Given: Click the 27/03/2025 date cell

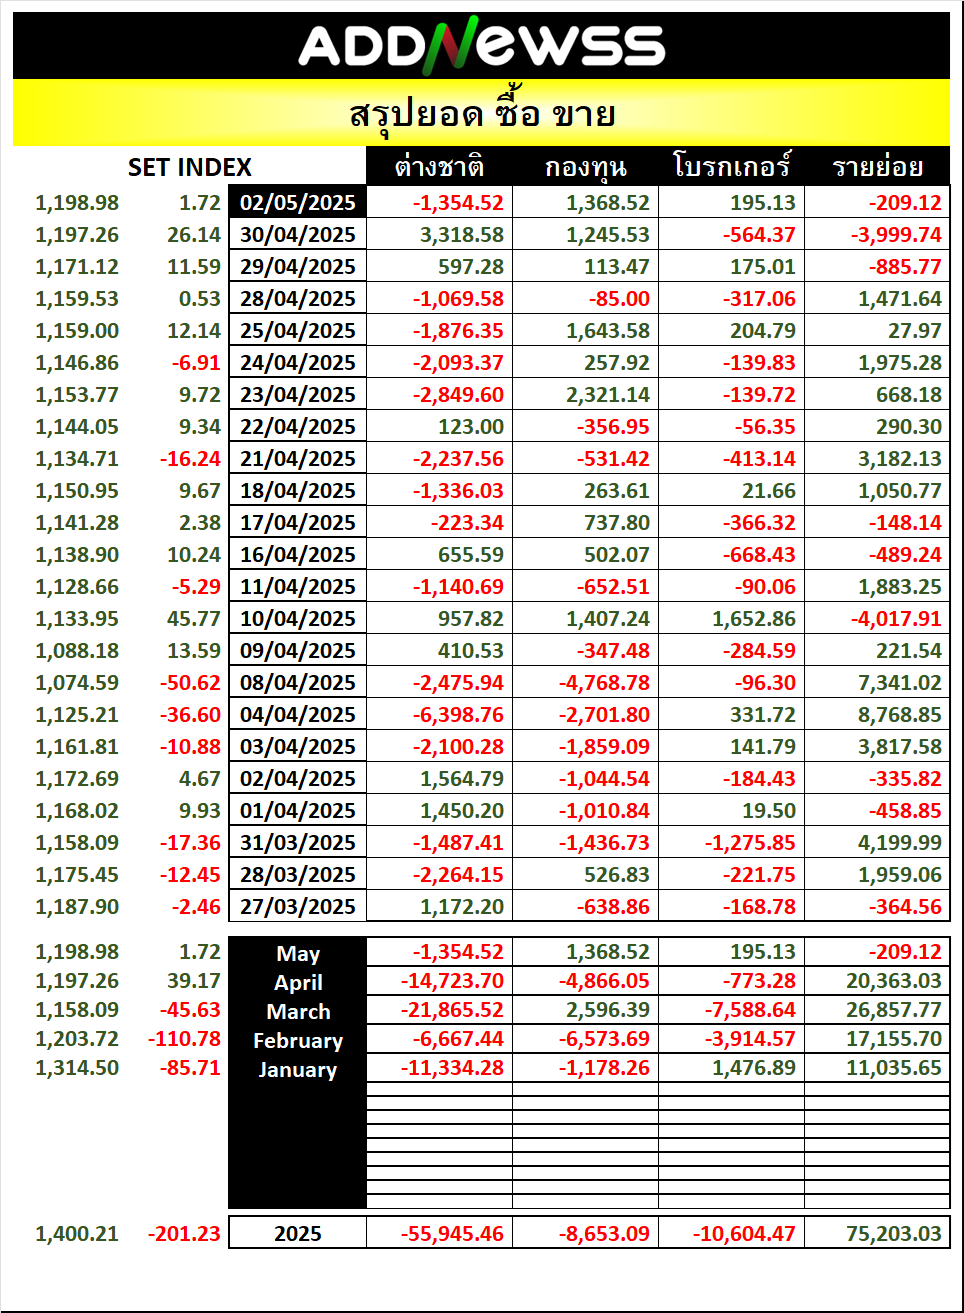Looking at the screenshot, I should [298, 906].
